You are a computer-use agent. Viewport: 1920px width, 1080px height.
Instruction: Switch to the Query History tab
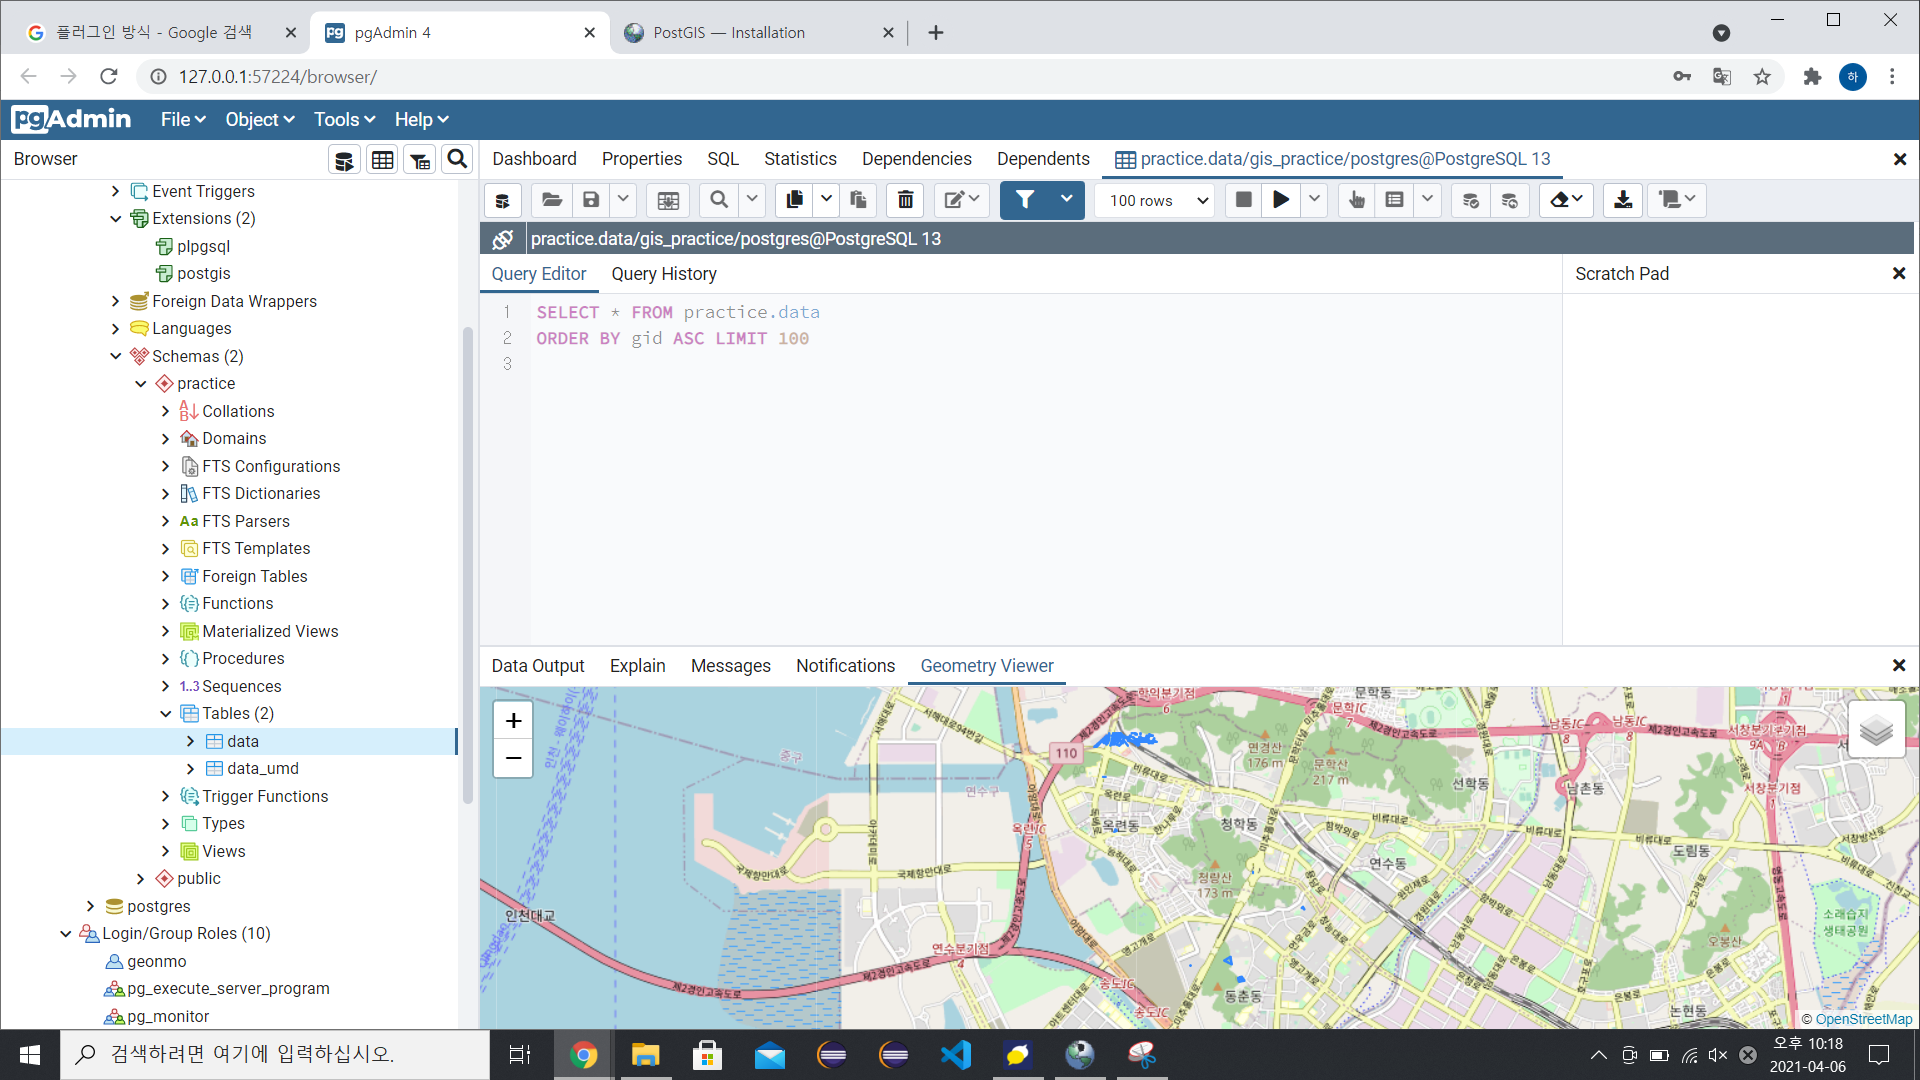pyautogui.click(x=663, y=274)
